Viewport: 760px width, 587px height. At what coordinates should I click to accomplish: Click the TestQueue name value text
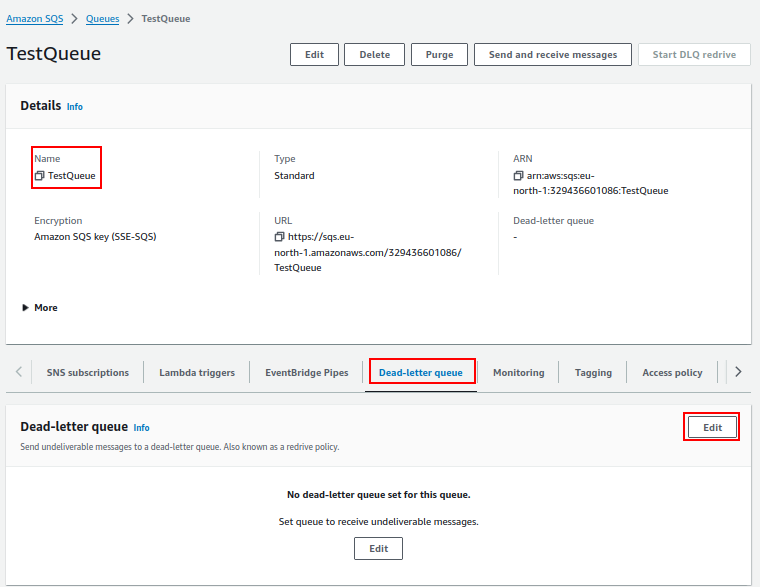(72, 175)
